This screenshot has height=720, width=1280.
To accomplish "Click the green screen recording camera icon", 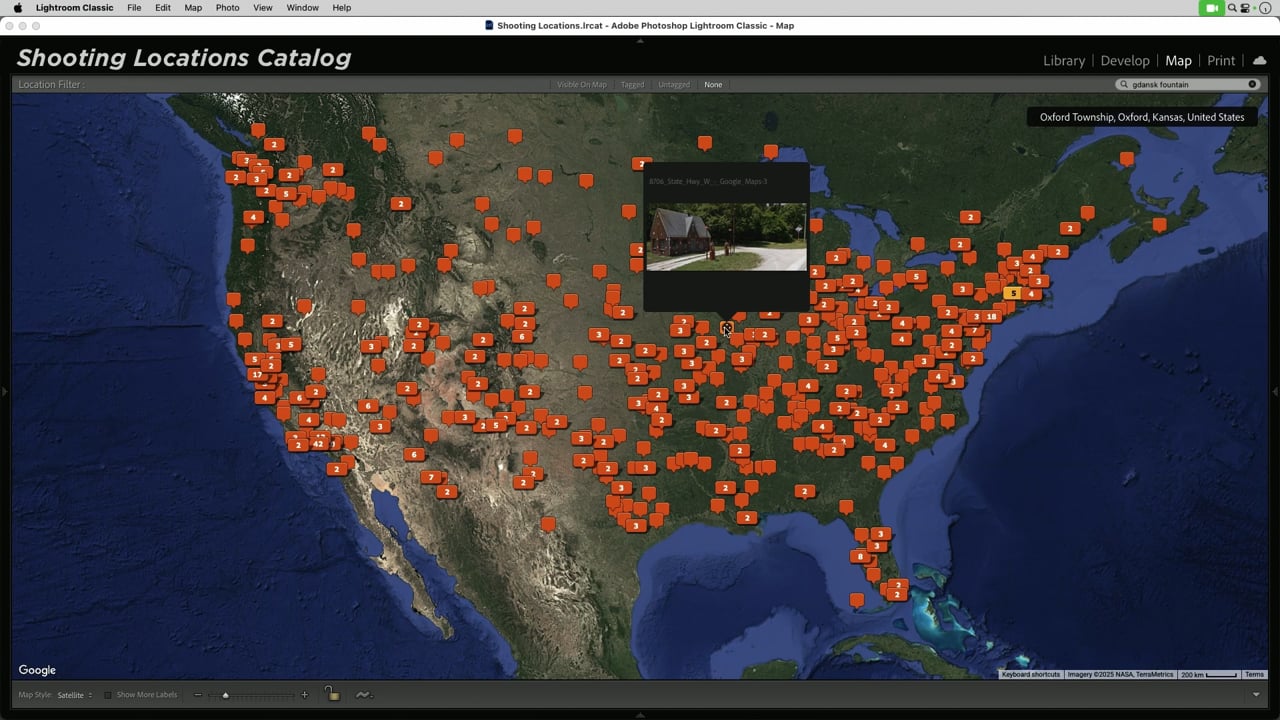I will (1211, 8).
